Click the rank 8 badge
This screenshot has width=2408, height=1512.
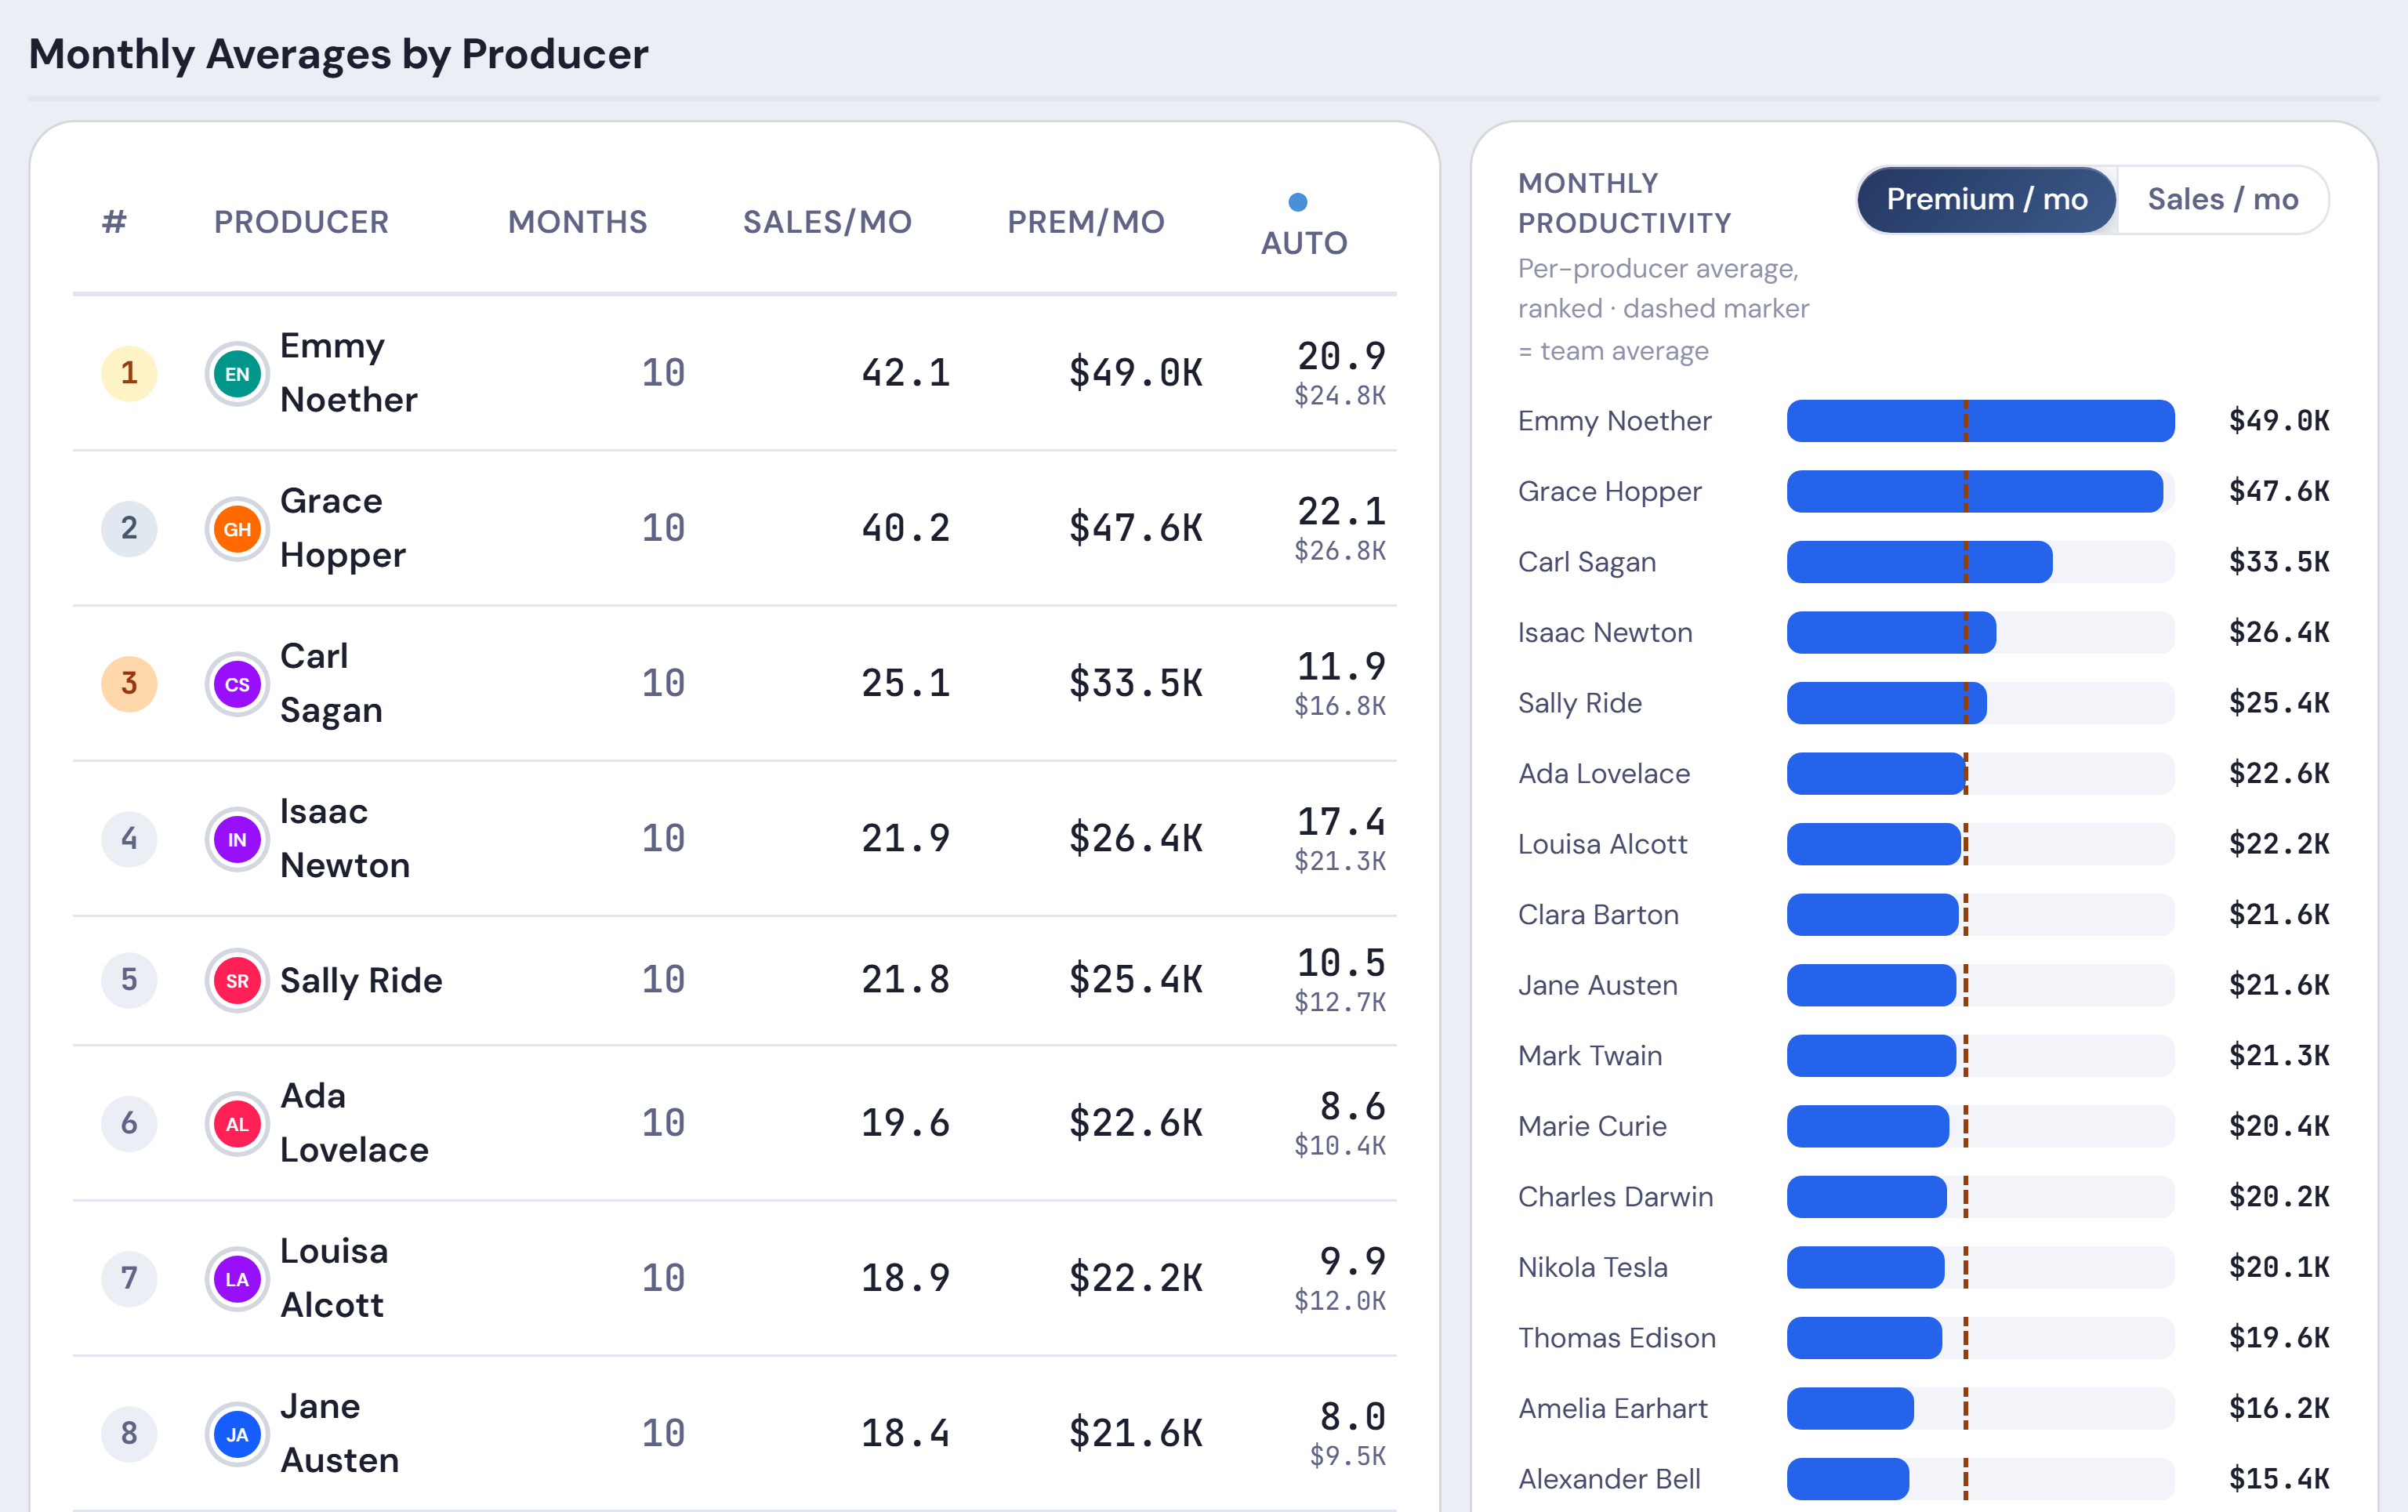pos(129,1434)
